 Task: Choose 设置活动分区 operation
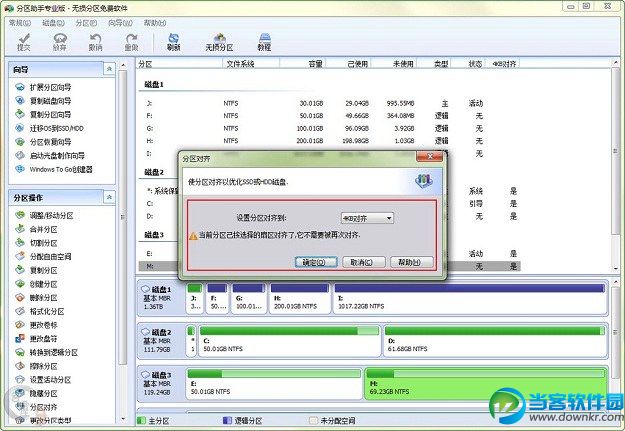click(x=43, y=380)
